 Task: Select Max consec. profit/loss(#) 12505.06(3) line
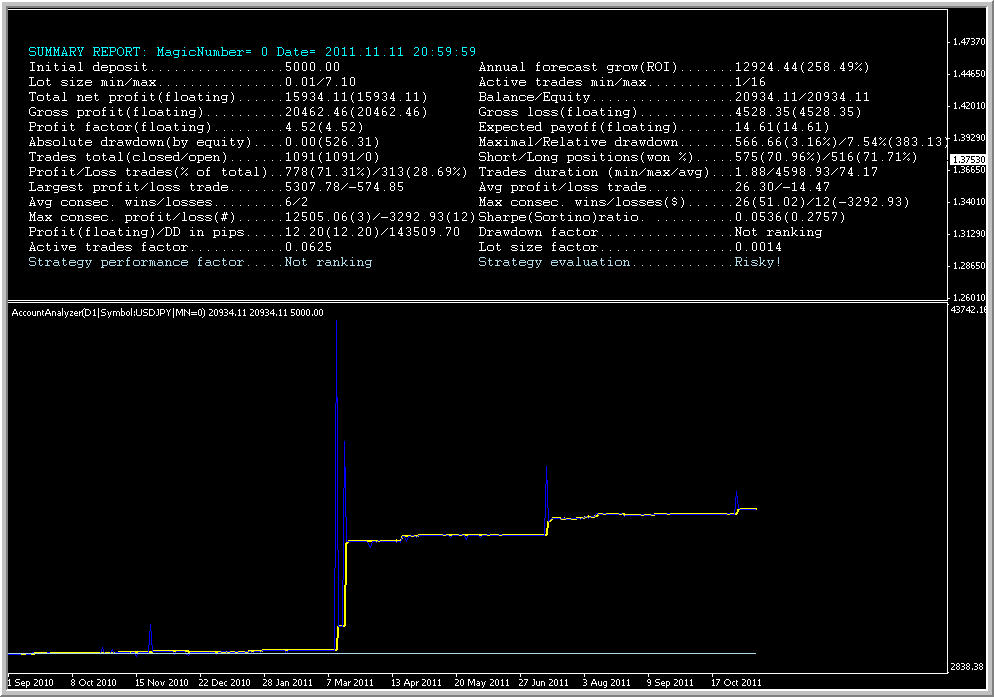point(252,218)
